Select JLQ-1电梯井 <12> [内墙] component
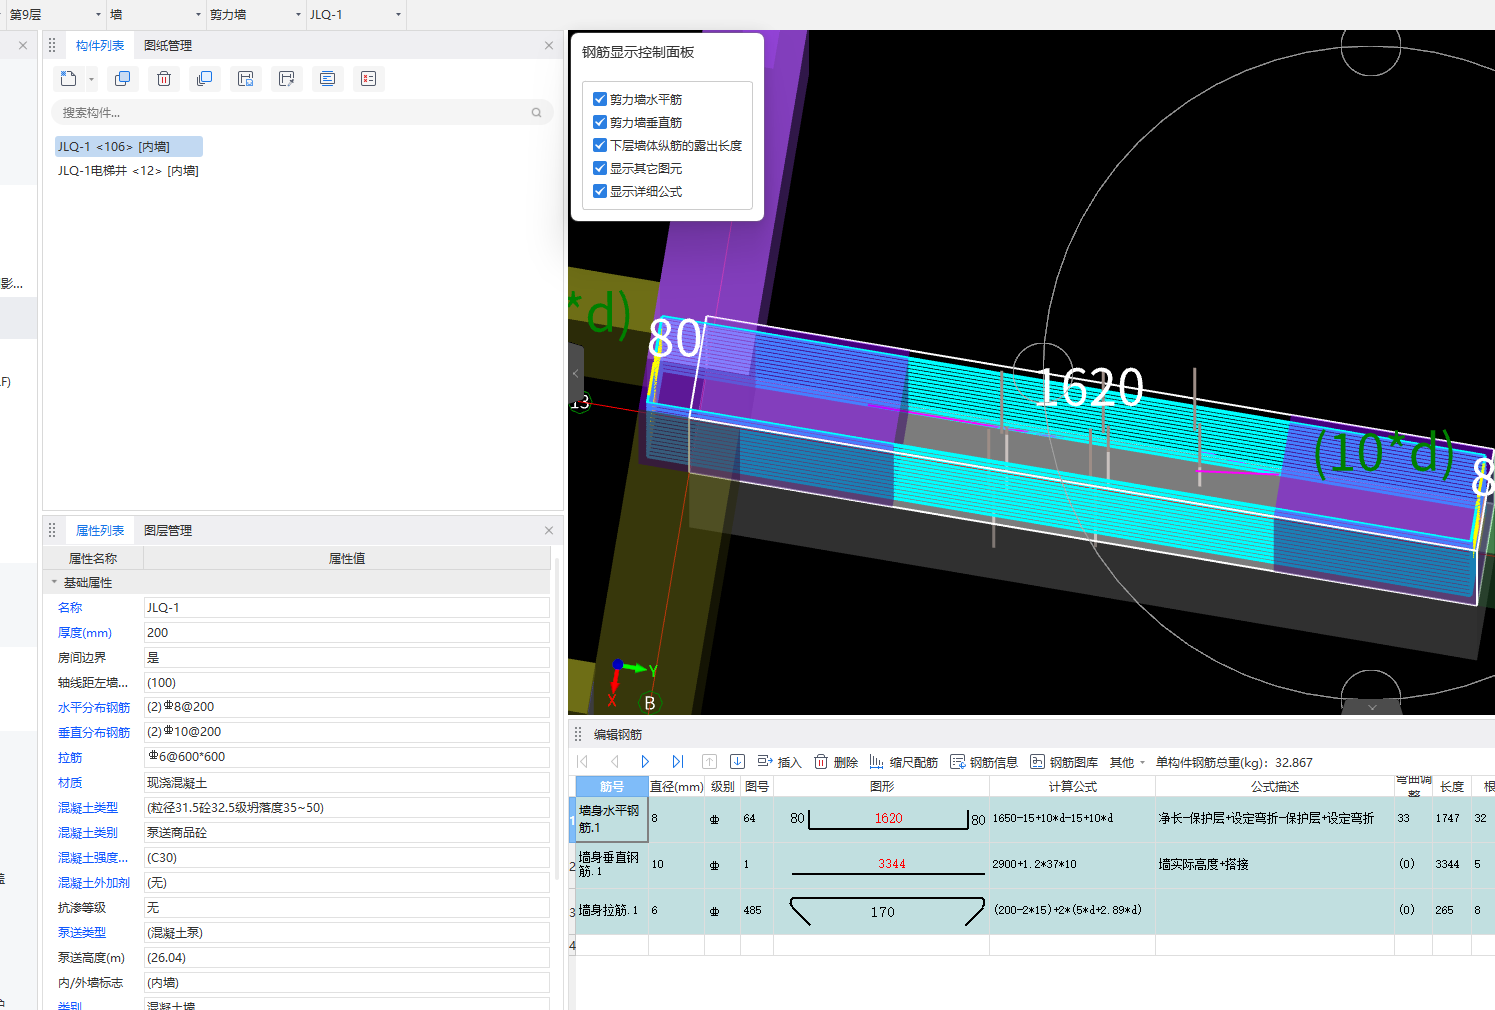1495x1010 pixels. coord(128,171)
